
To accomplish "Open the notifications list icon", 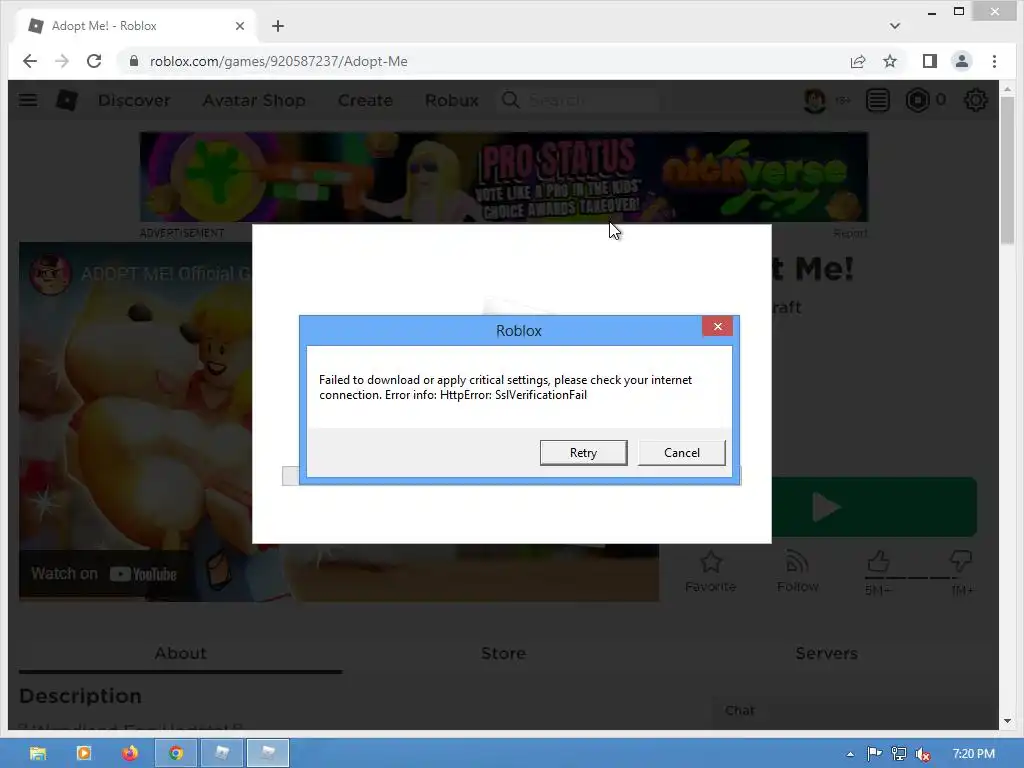I will point(878,101).
